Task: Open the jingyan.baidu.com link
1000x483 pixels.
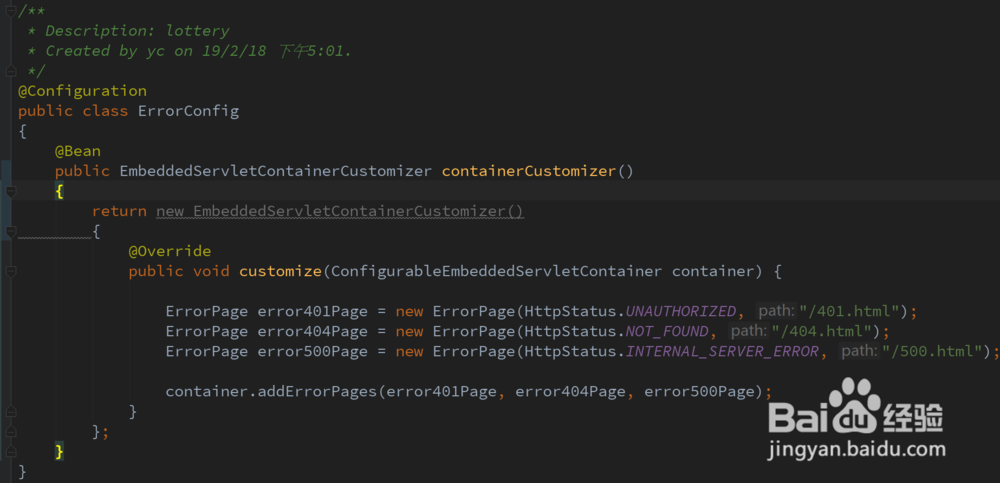Action: pyautogui.click(x=856, y=451)
